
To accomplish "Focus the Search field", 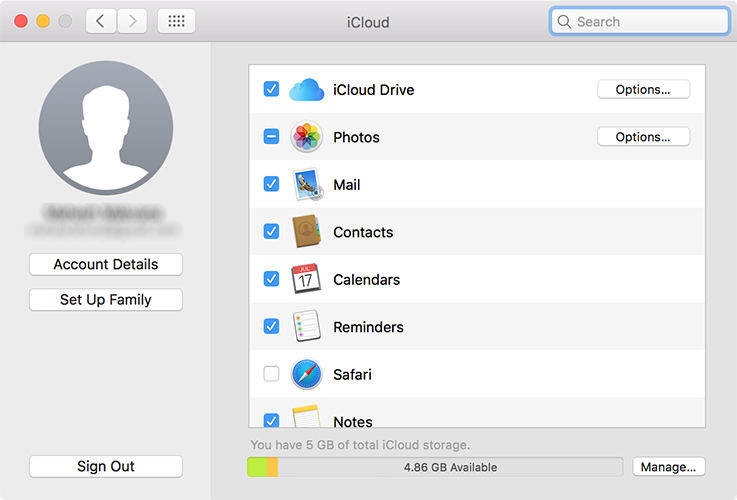I will click(640, 22).
